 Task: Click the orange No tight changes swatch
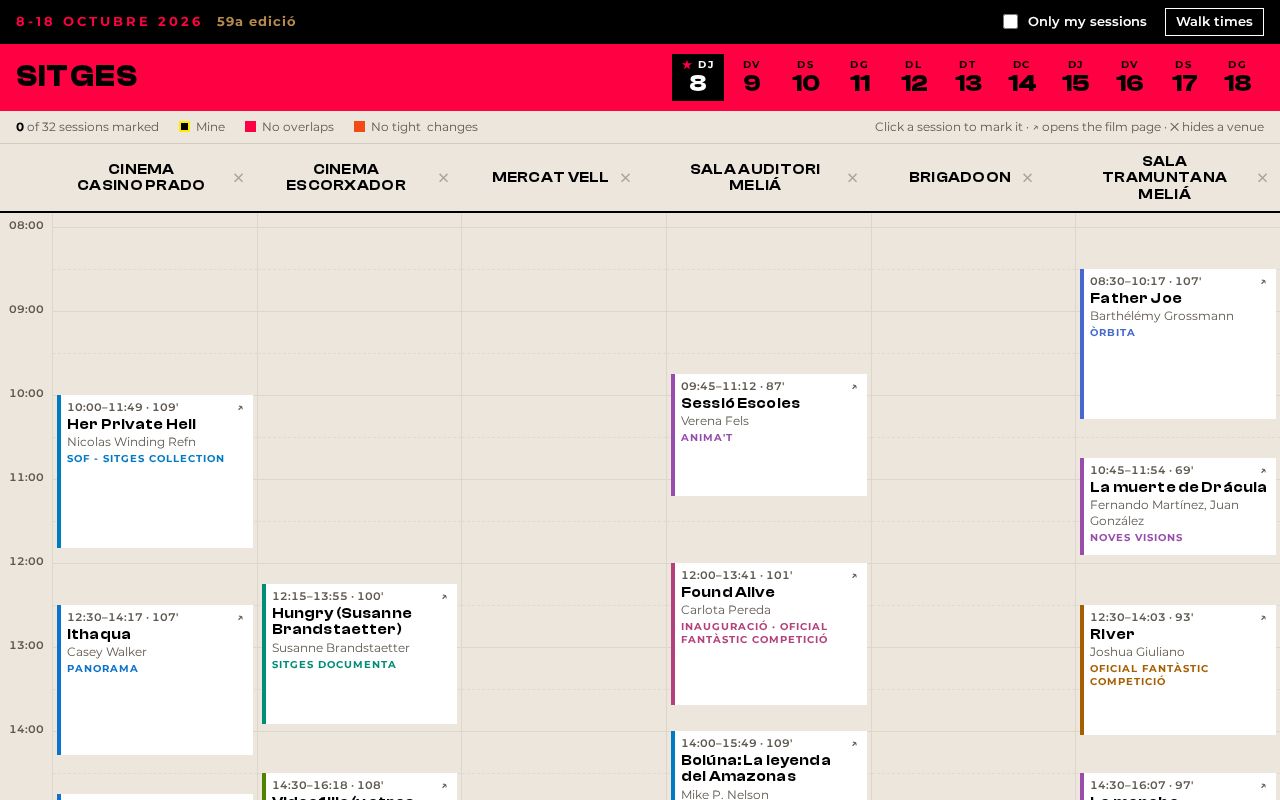pyautogui.click(x=359, y=127)
